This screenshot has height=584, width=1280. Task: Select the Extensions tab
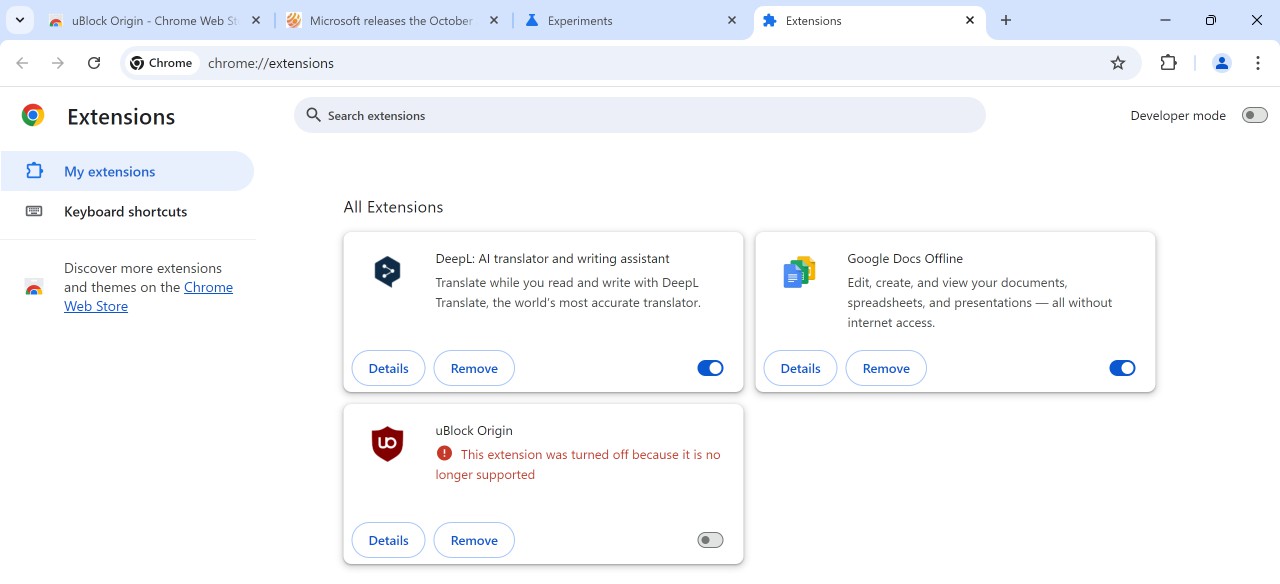click(868, 20)
